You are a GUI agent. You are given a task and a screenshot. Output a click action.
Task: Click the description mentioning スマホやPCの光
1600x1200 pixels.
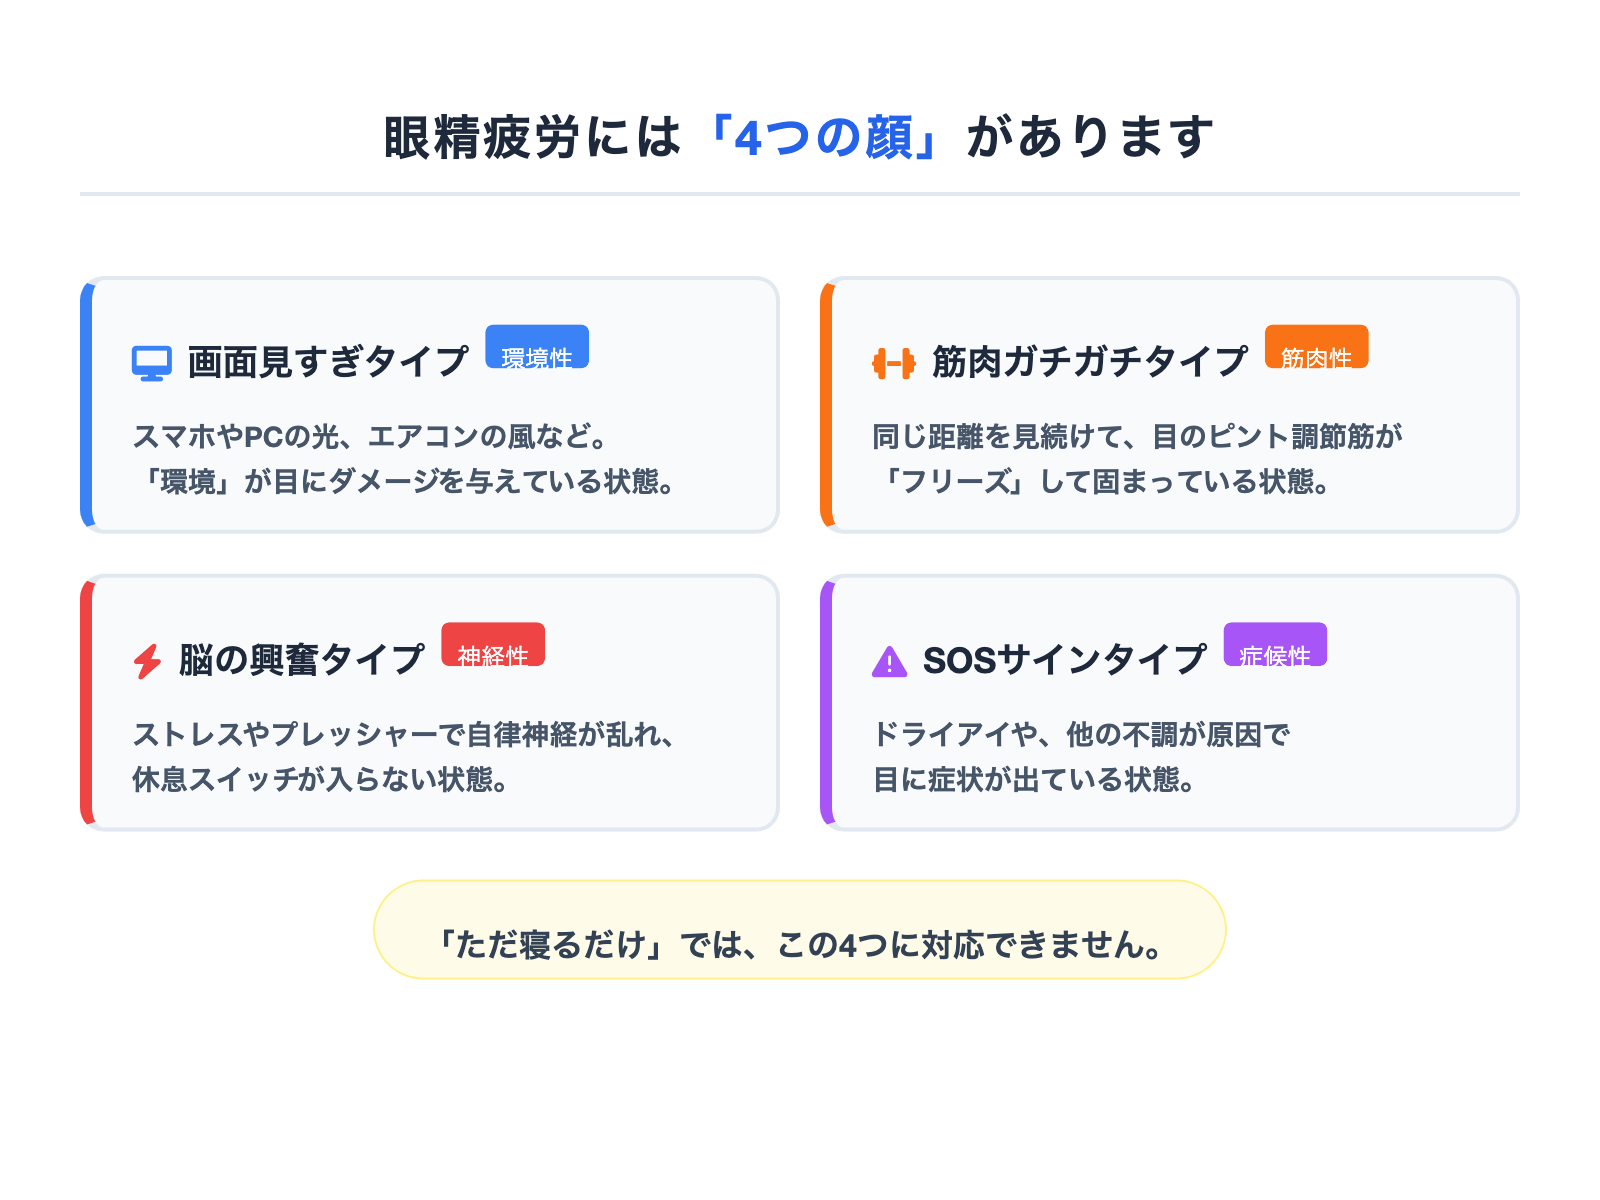click(x=403, y=459)
